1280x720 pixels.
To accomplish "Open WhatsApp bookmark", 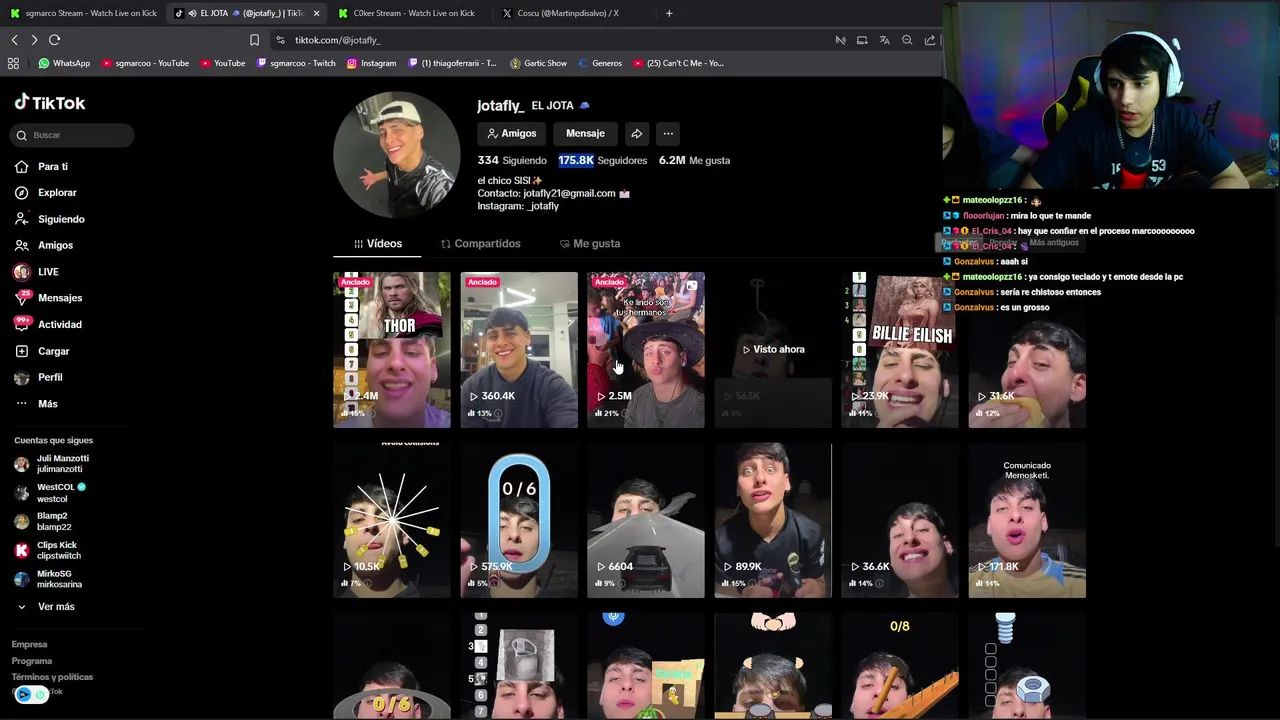I will pyautogui.click(x=64, y=63).
